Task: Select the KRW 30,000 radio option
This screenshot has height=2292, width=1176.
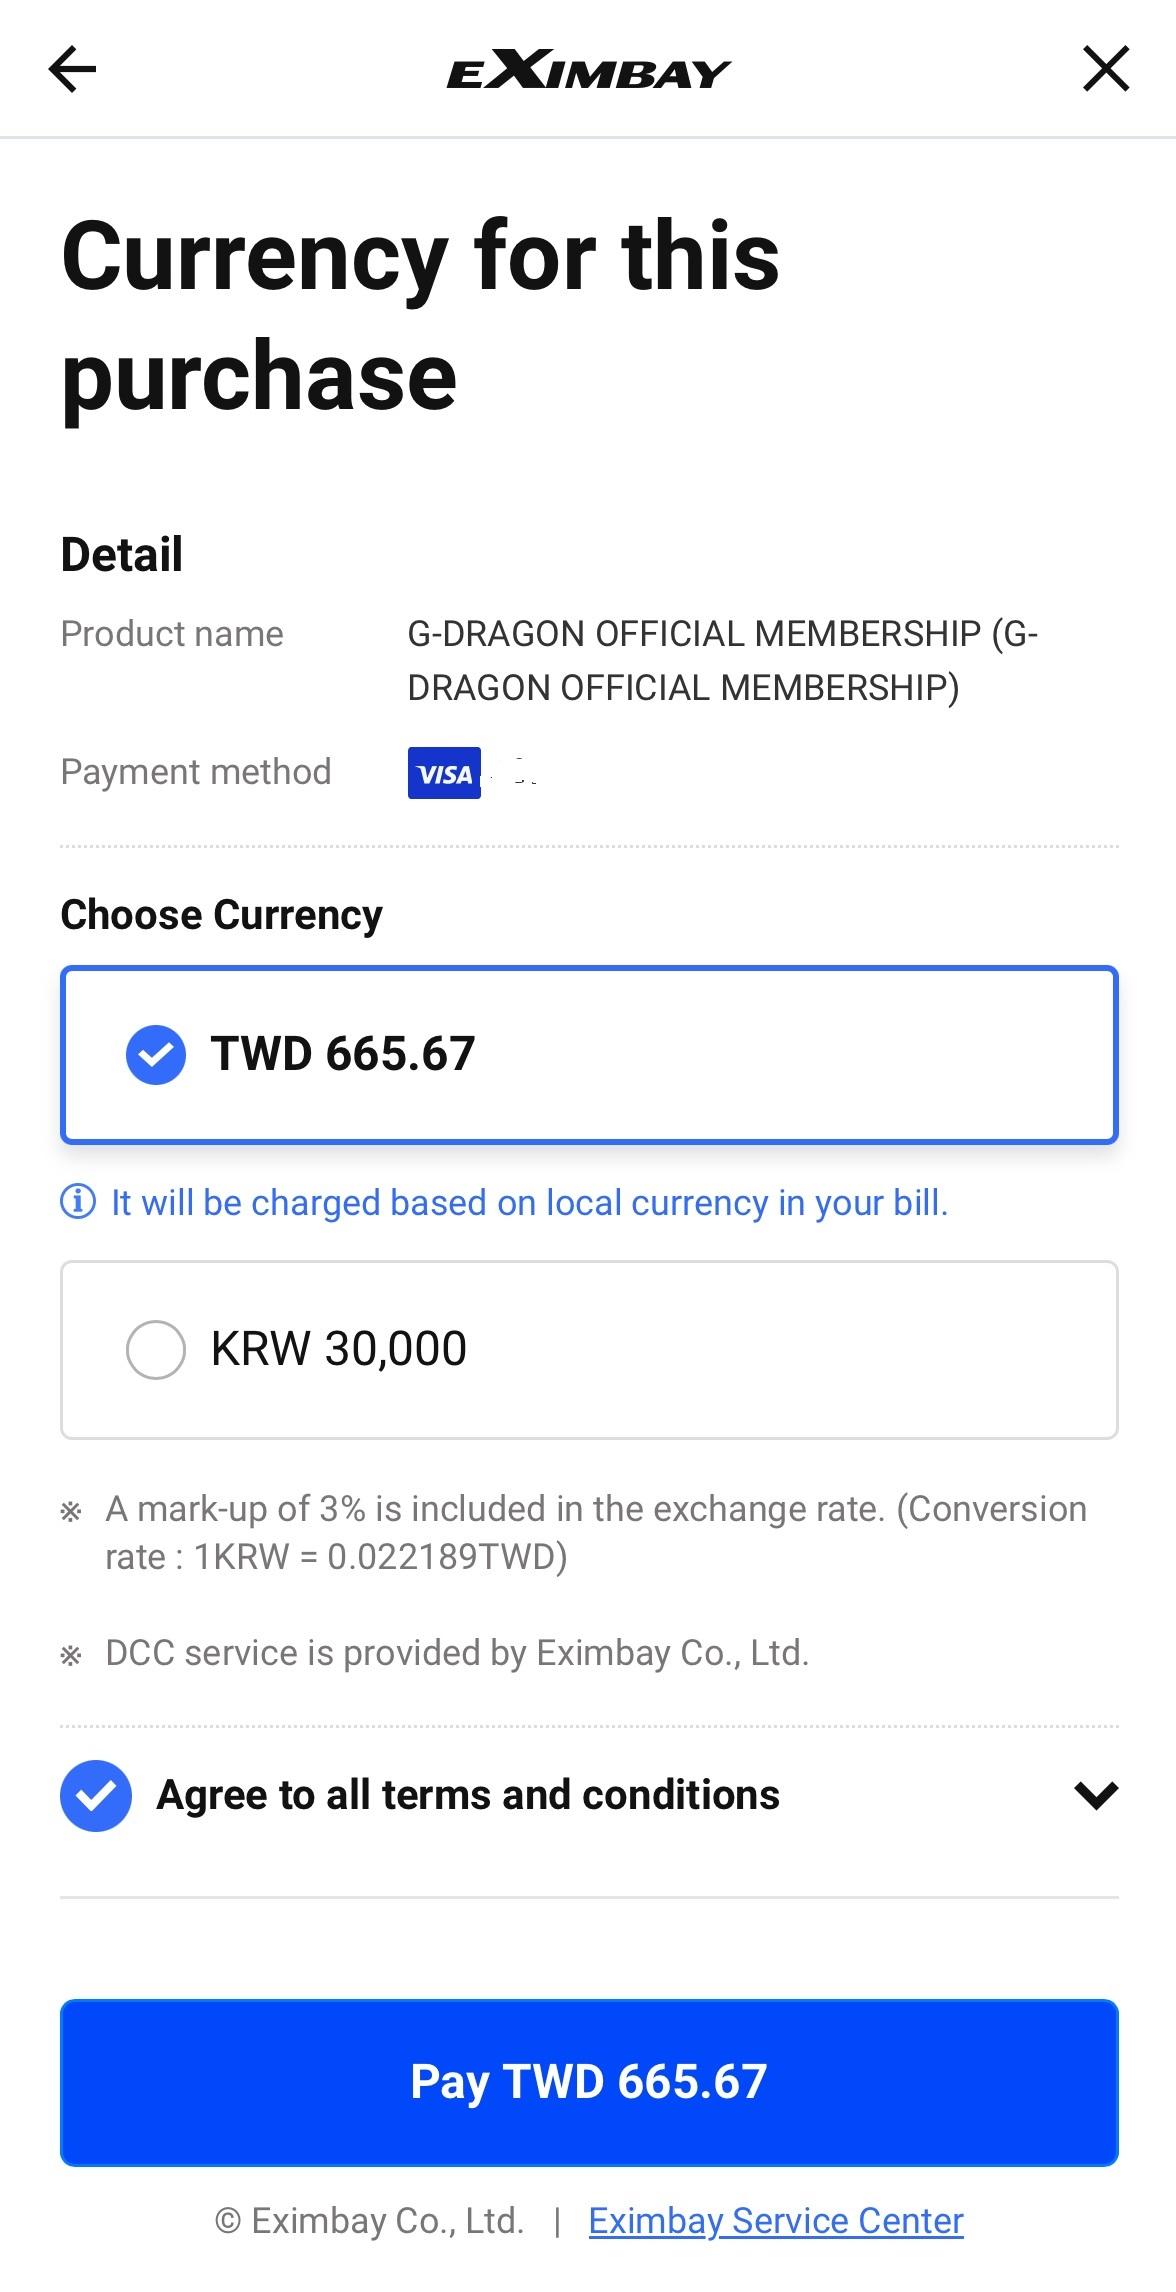Action: pyautogui.click(x=156, y=1349)
